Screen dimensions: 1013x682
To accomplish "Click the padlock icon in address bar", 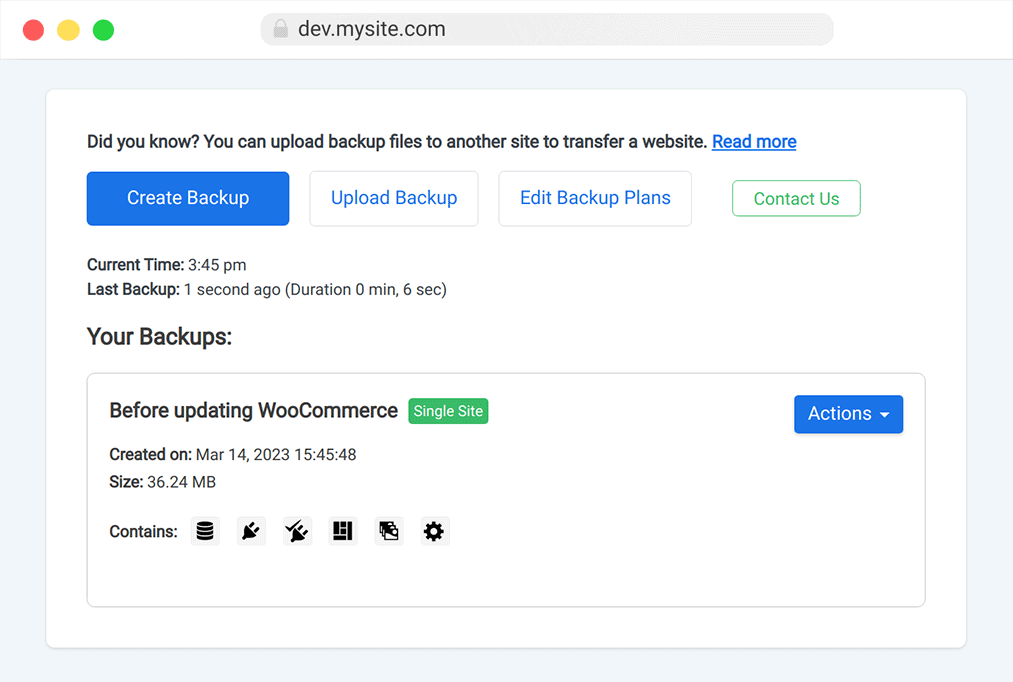I will tap(280, 28).
